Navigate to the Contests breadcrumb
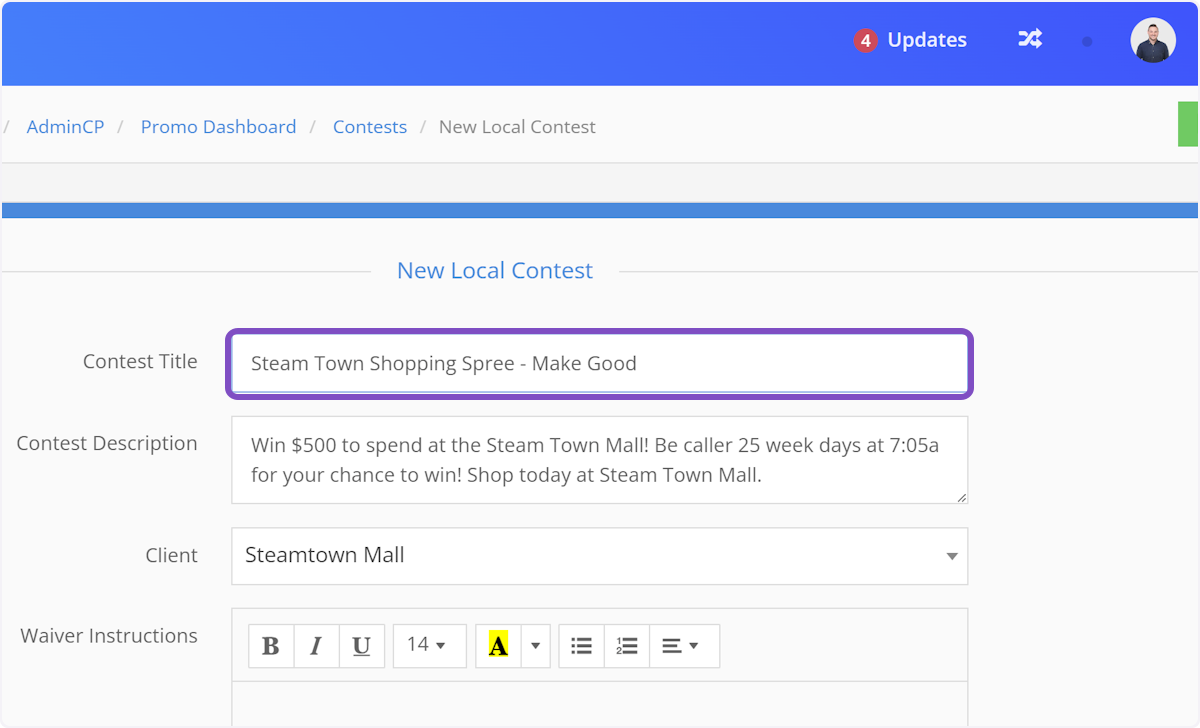 pyautogui.click(x=370, y=126)
